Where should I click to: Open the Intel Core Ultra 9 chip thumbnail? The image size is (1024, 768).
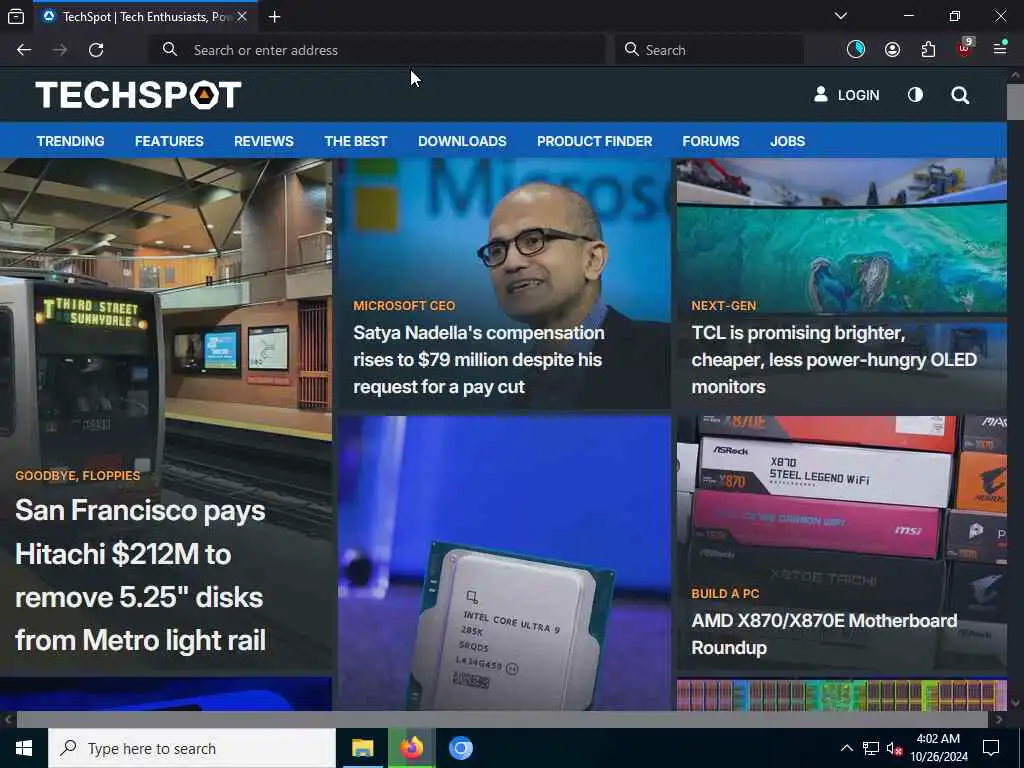coord(504,563)
